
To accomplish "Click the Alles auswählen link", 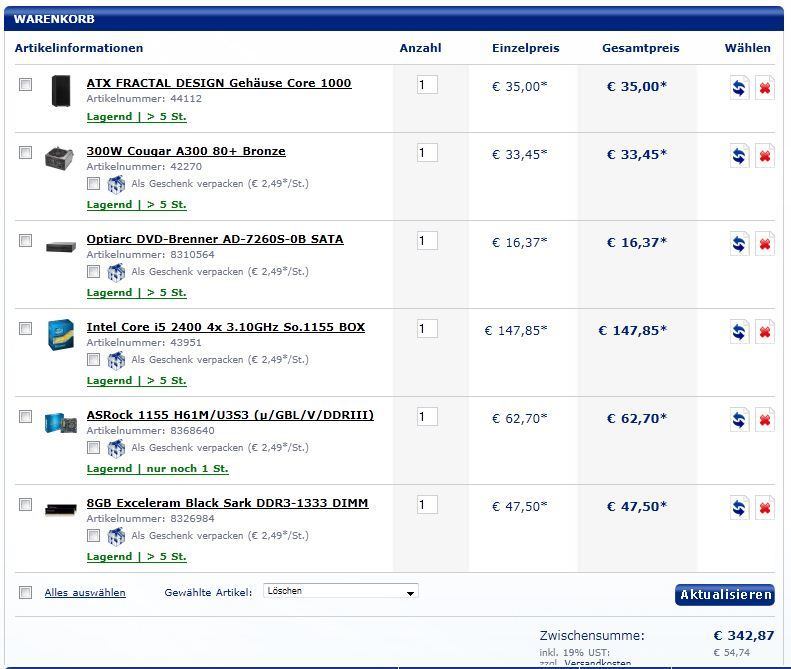I will (85, 593).
